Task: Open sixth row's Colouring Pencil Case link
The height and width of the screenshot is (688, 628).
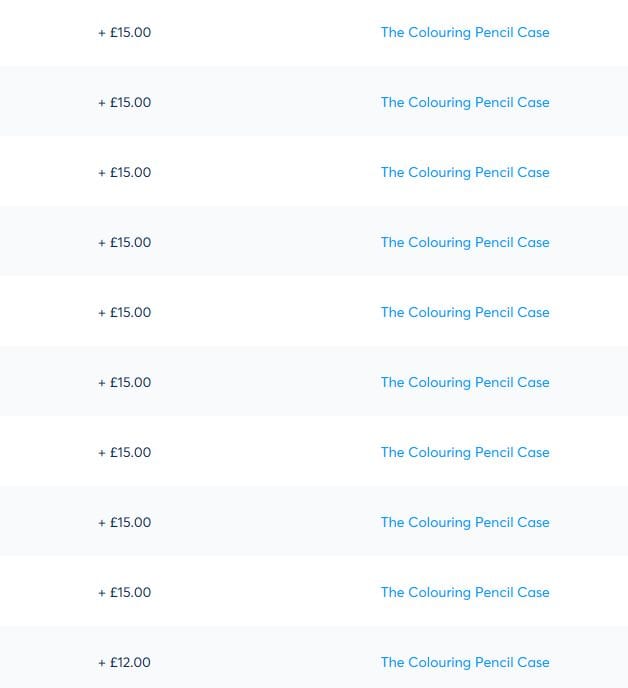Action: [465, 382]
